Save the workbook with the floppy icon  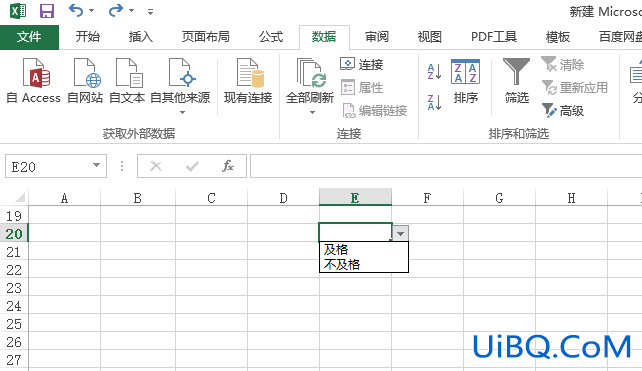click(47, 11)
